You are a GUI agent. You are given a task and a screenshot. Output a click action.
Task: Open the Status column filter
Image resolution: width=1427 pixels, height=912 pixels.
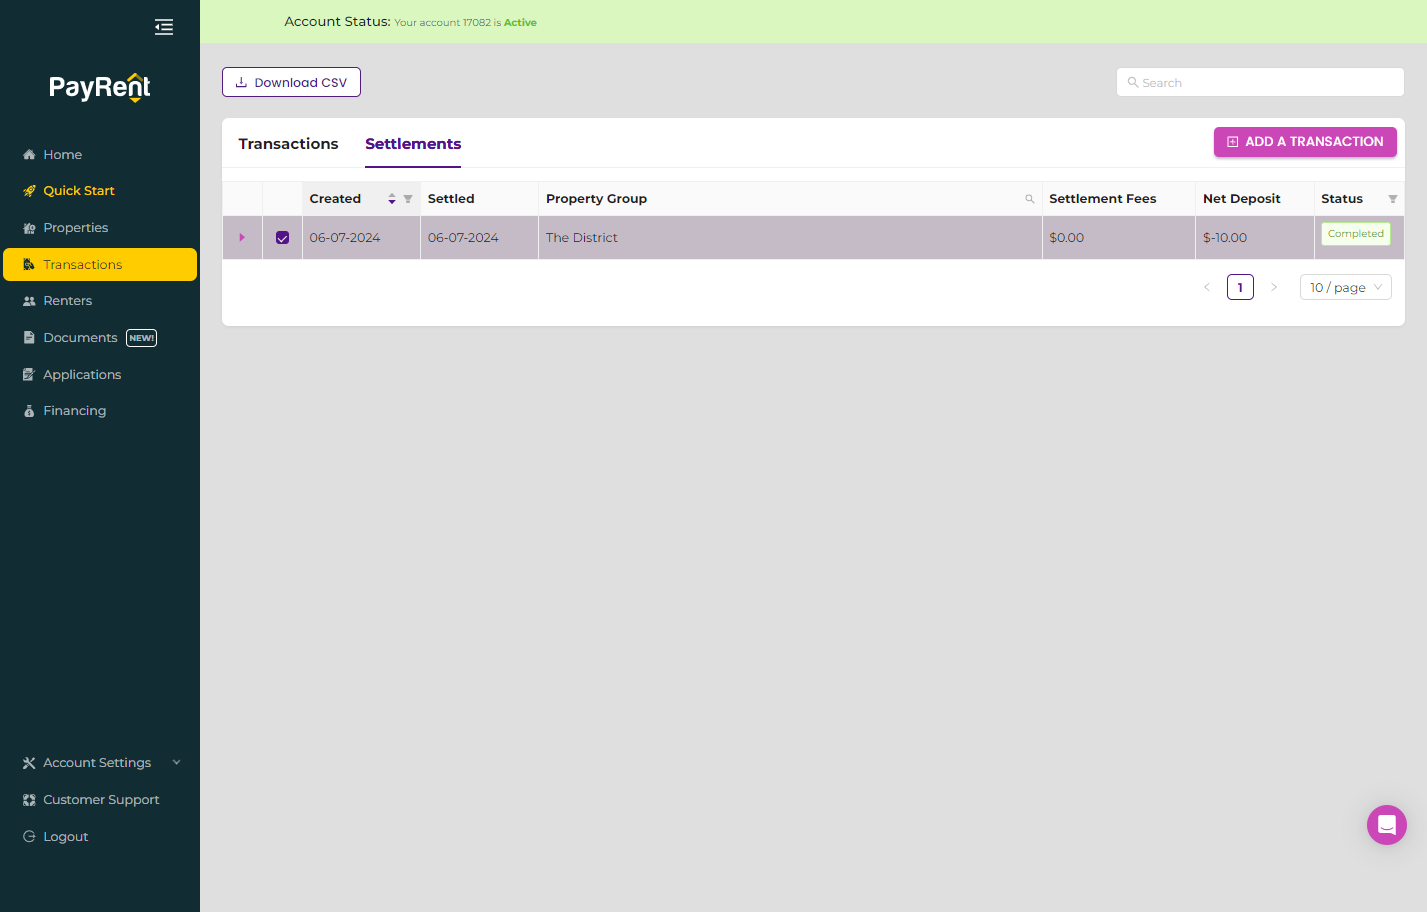pyautogui.click(x=1393, y=199)
